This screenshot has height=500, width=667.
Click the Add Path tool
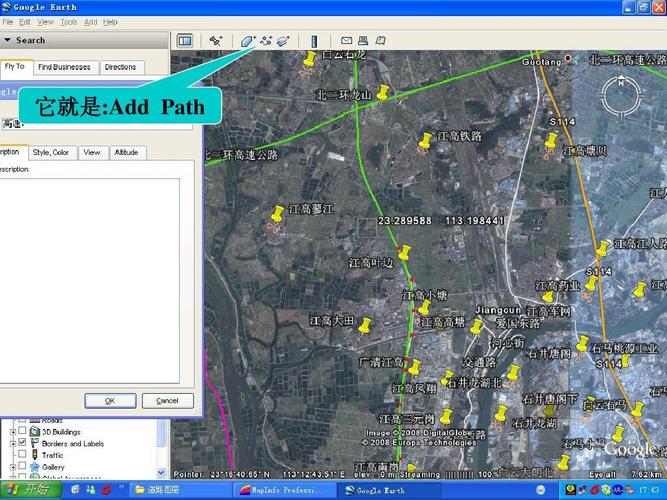click(x=266, y=41)
